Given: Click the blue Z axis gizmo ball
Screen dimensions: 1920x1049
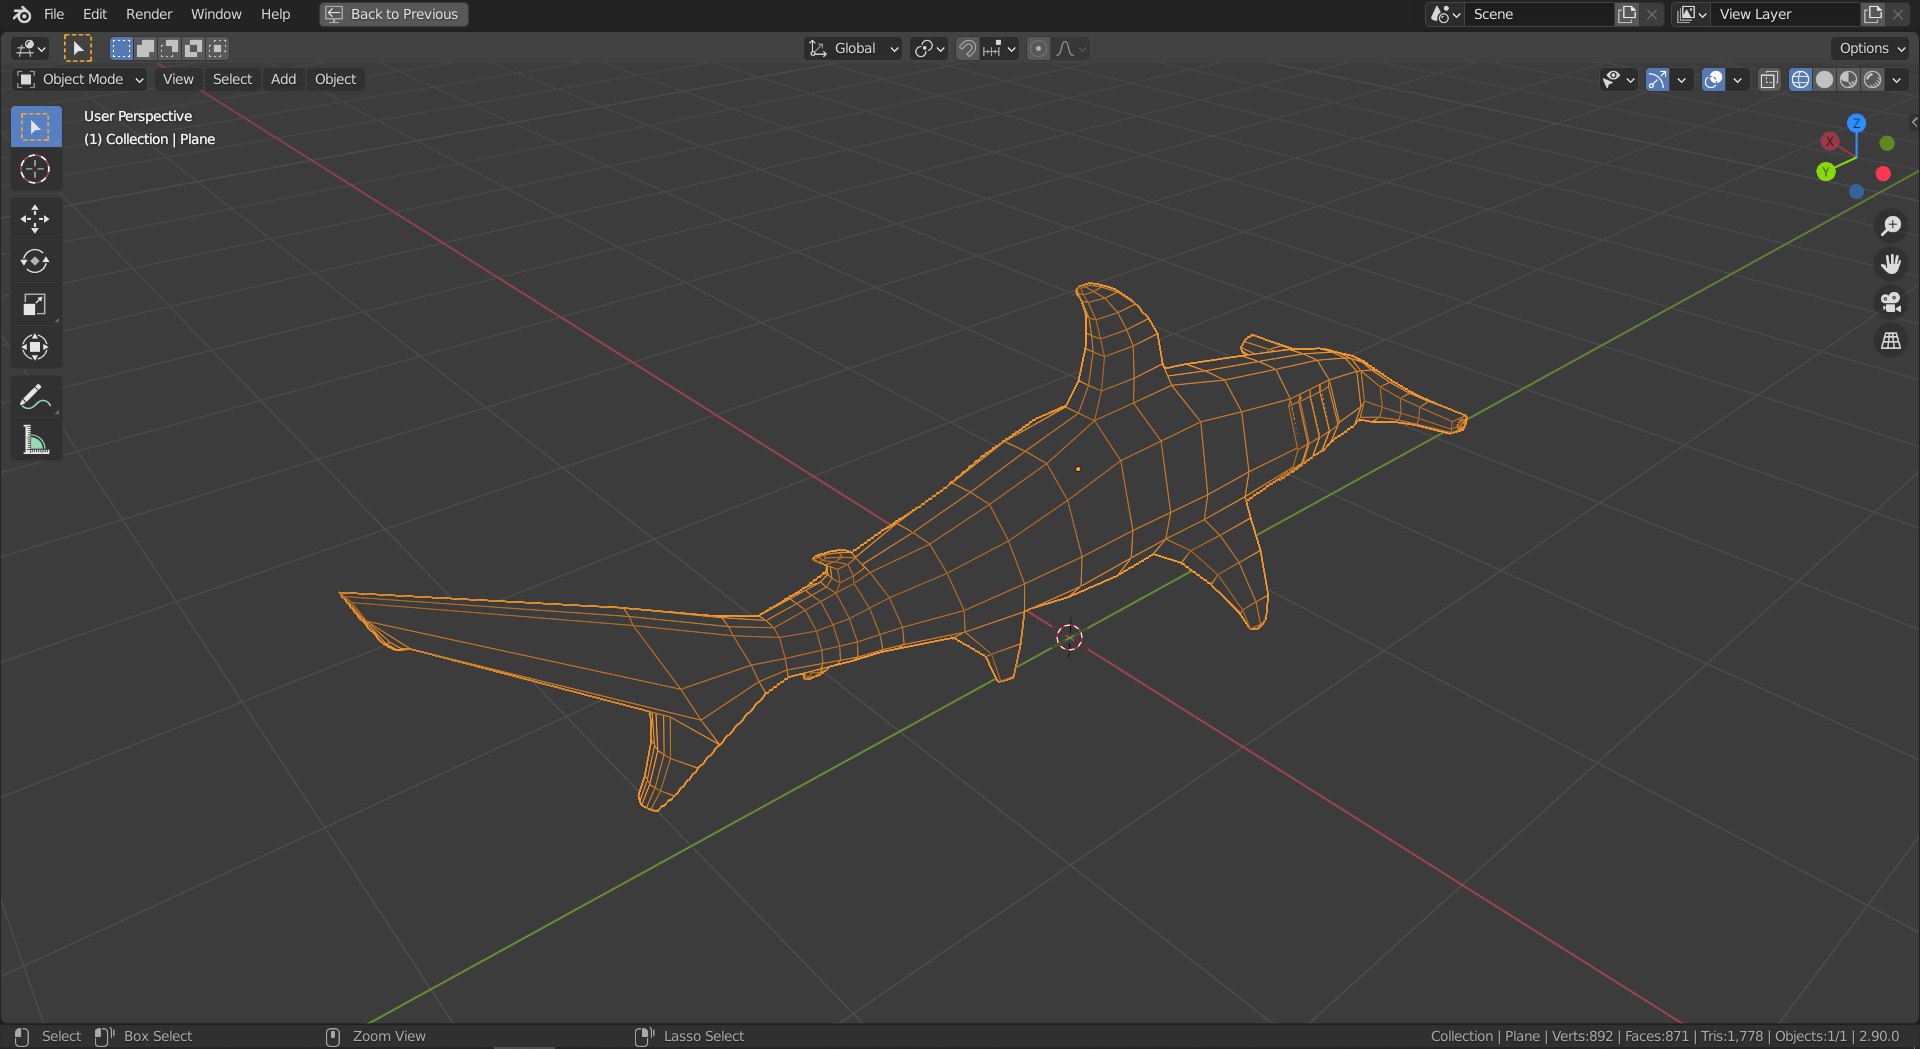Looking at the screenshot, I should pos(1856,123).
